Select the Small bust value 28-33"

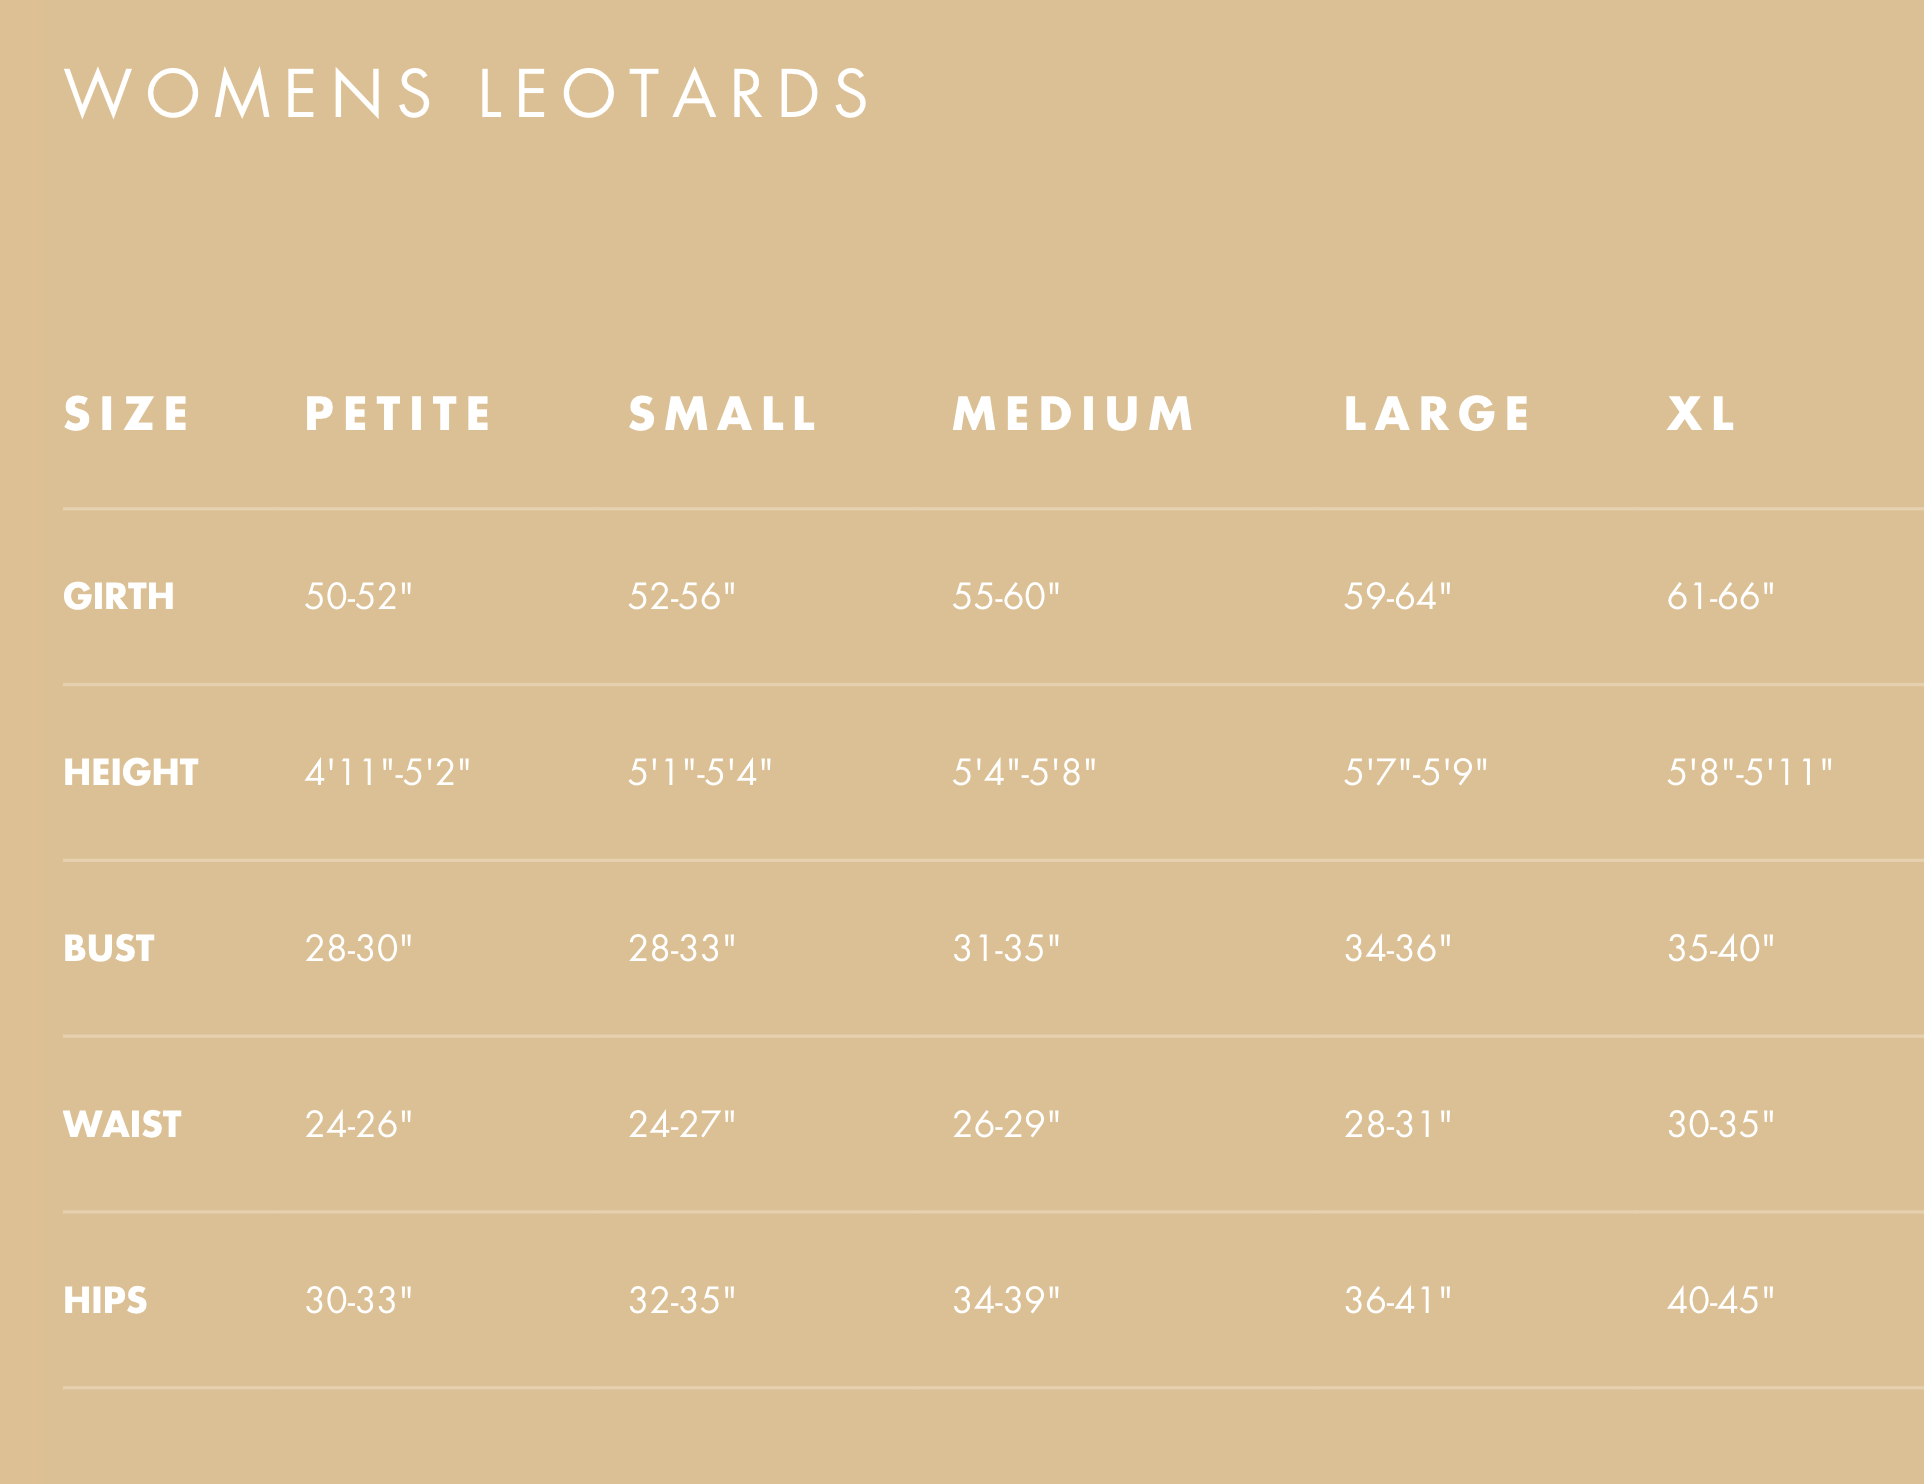[x=681, y=949]
